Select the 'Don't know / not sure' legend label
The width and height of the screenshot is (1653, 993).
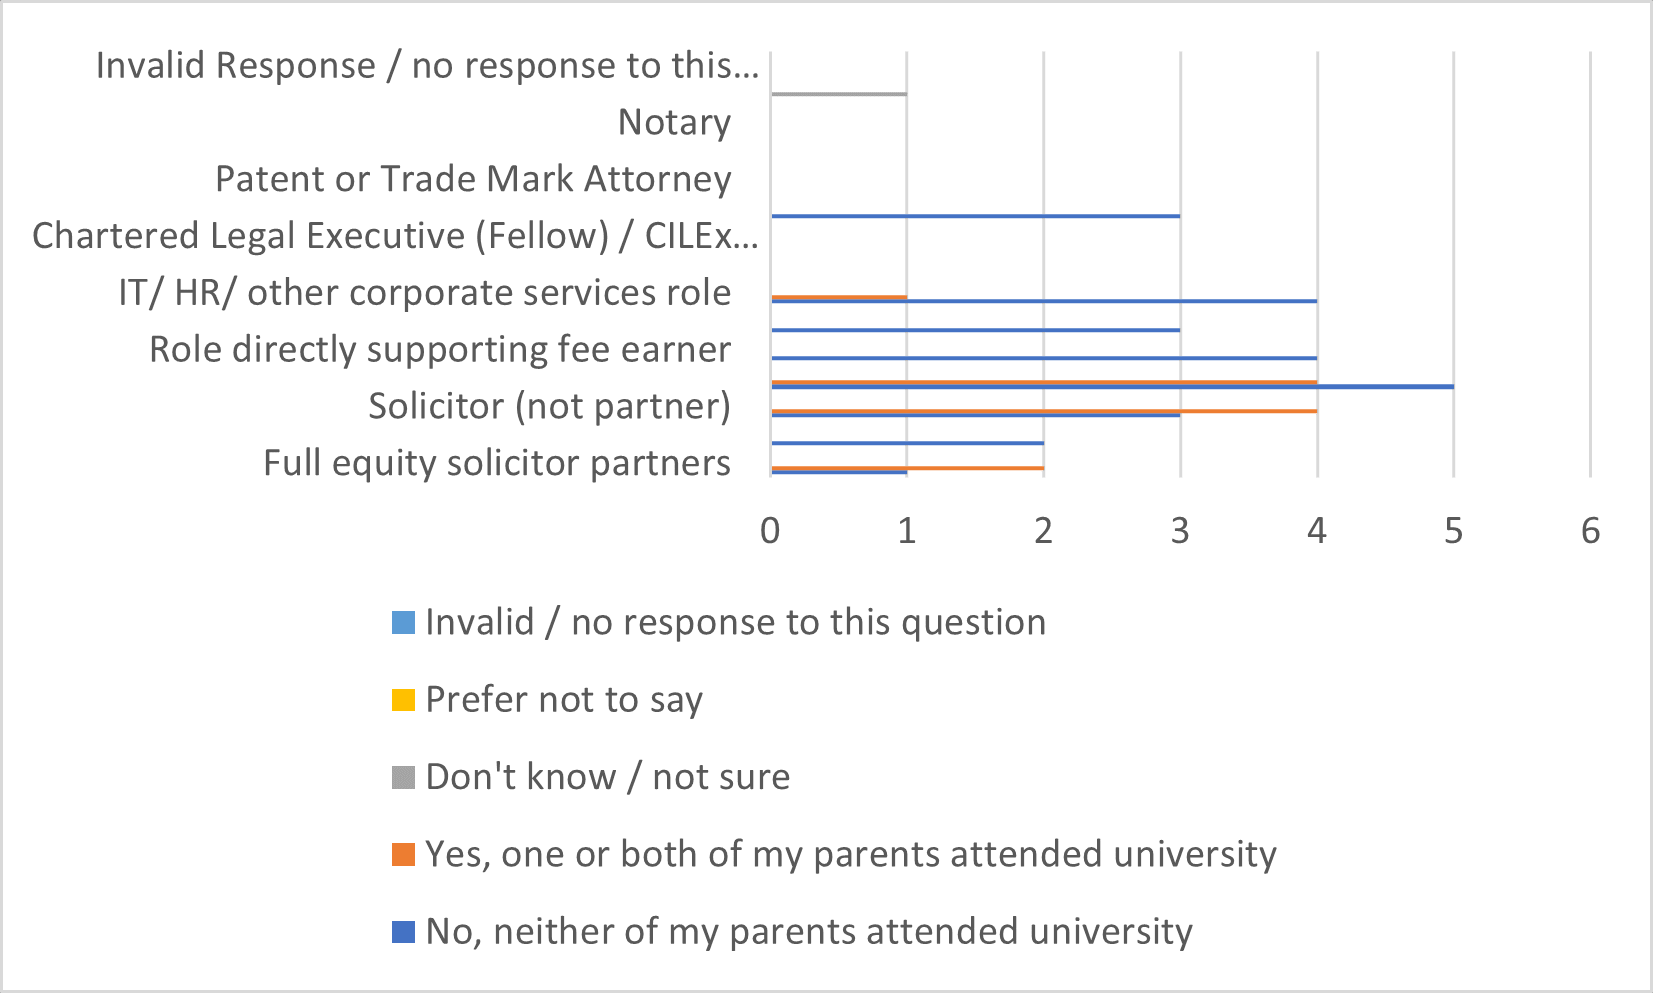607,777
